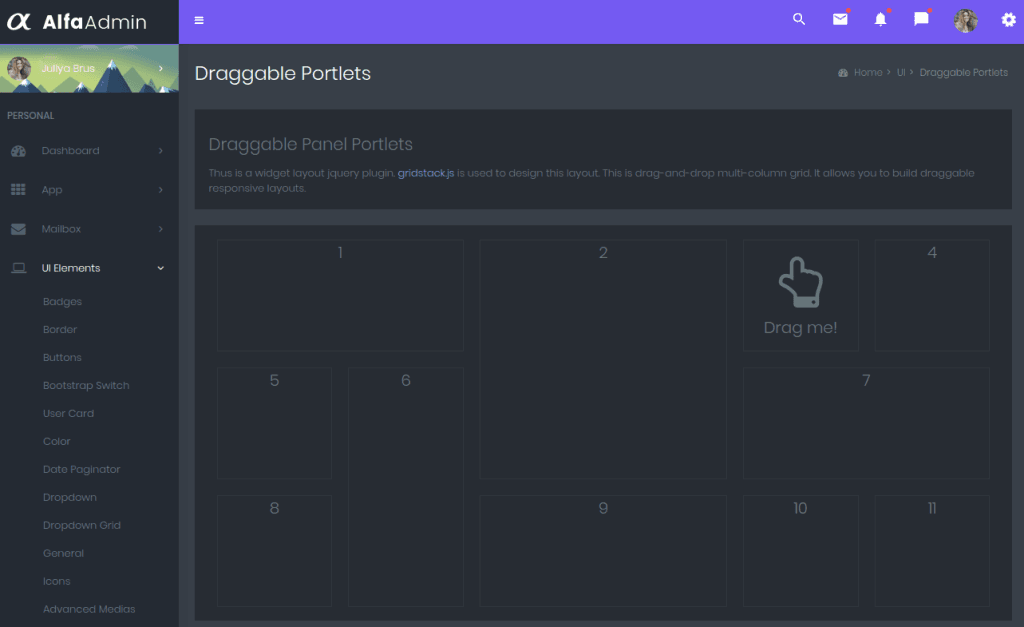
Task: Open Date Paginator submenu item
Action: coord(81,470)
